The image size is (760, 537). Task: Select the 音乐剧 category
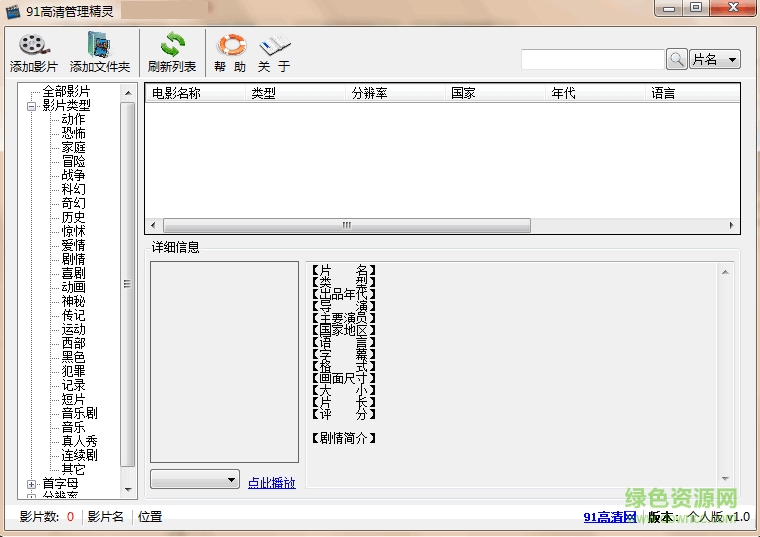(x=79, y=414)
